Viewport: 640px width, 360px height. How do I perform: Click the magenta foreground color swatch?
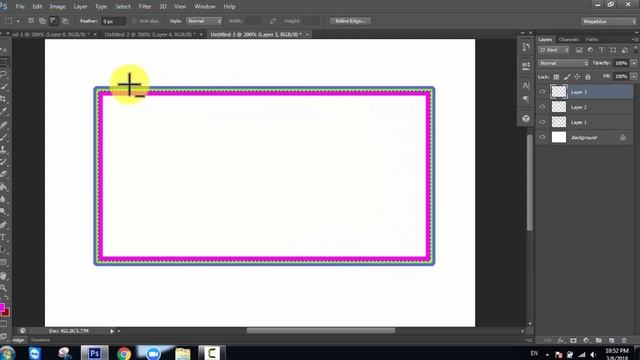tap(2, 307)
